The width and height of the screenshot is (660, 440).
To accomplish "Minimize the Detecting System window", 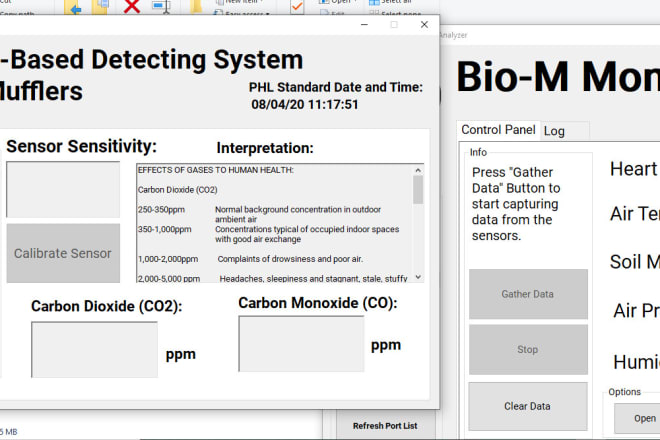I will click(365, 25).
